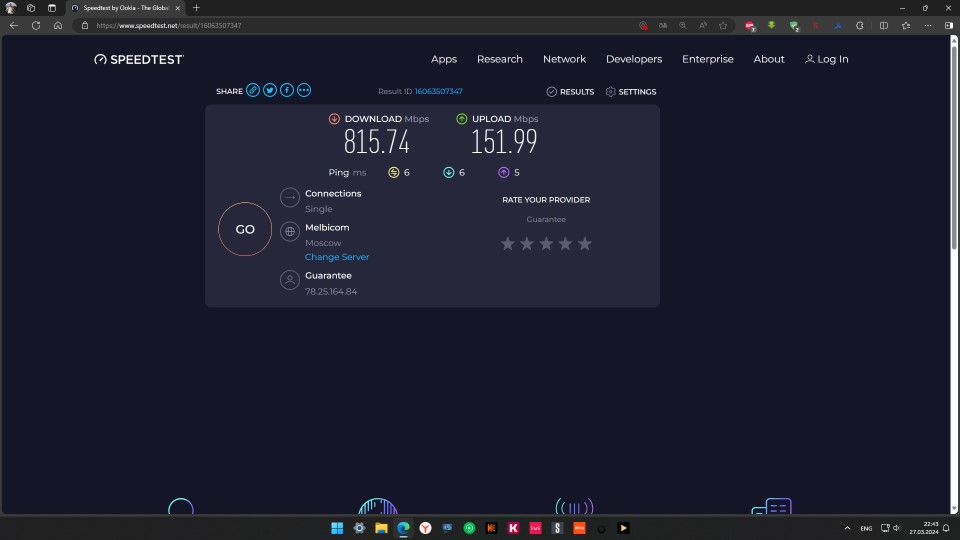Close the Speedtest browser tab

point(178,8)
